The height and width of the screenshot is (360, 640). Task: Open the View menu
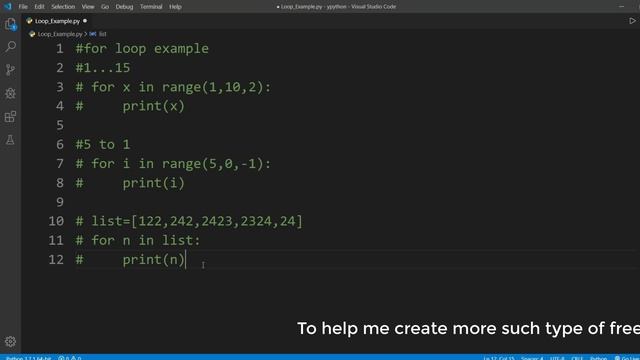pos(88,7)
